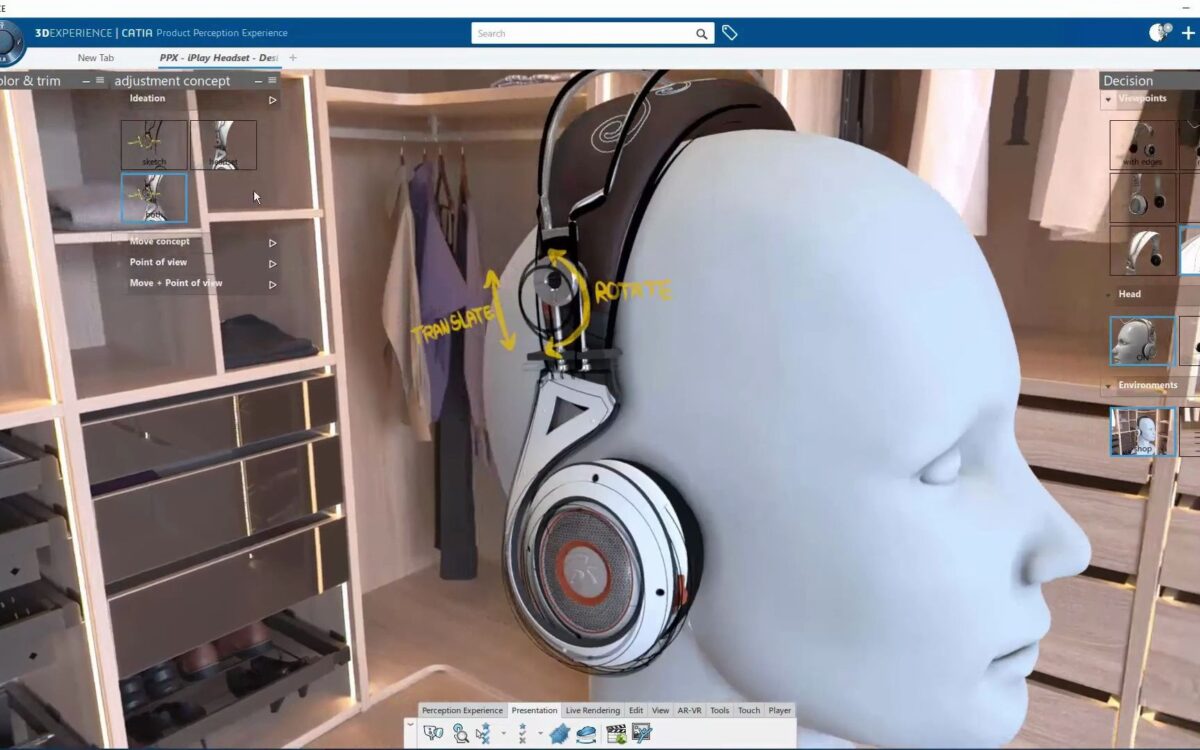This screenshot has width=1200, height=750.
Task: Select the highlighted both ideation thumbnail
Action: (154, 197)
